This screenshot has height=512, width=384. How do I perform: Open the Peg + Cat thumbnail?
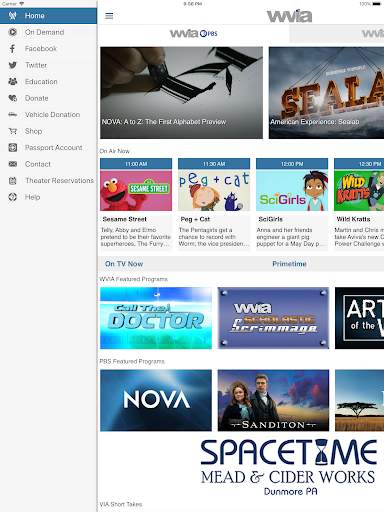coord(214,190)
